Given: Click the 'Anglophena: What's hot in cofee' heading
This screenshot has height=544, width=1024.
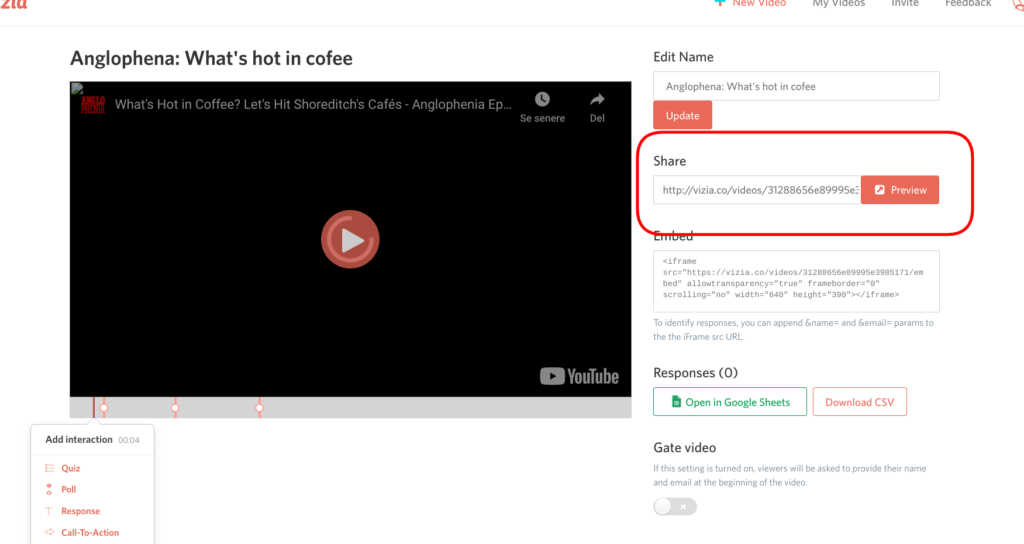Looking at the screenshot, I should [211, 58].
